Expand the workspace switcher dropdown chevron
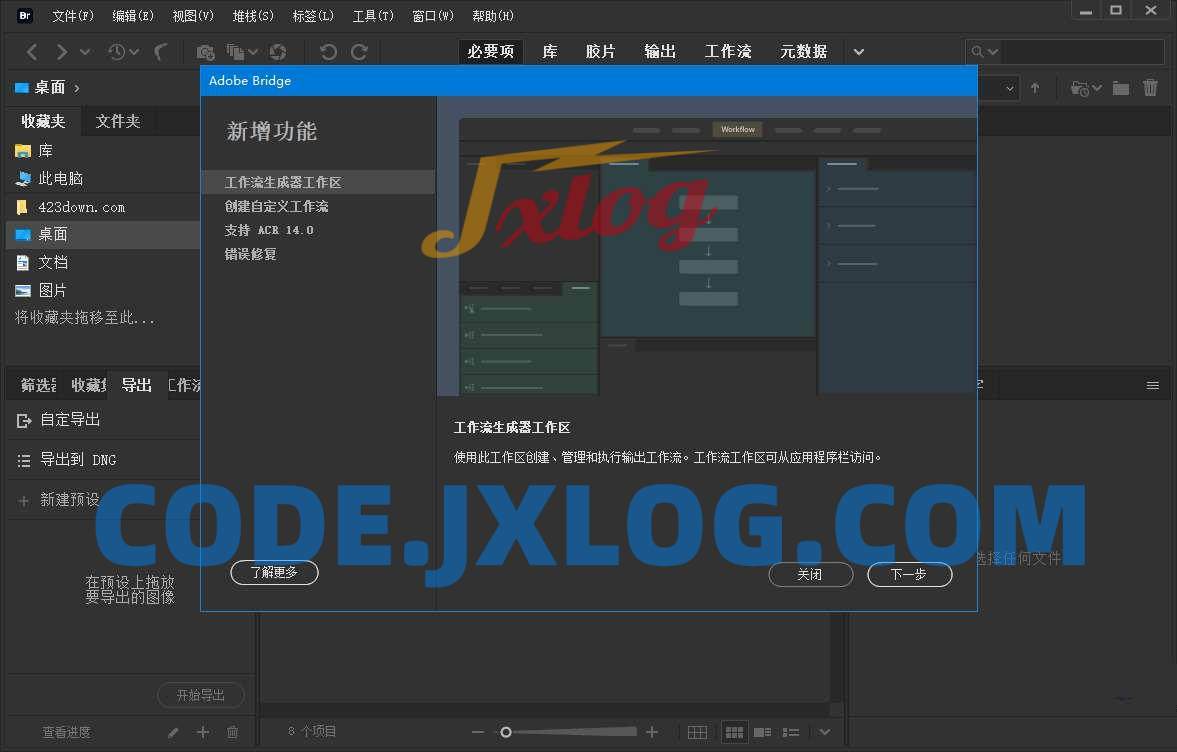The width and height of the screenshot is (1177, 752). click(x=858, y=52)
